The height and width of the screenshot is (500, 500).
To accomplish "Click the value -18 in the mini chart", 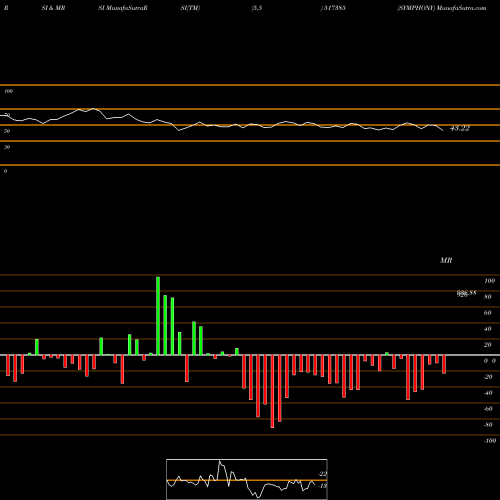I will (322, 486).
